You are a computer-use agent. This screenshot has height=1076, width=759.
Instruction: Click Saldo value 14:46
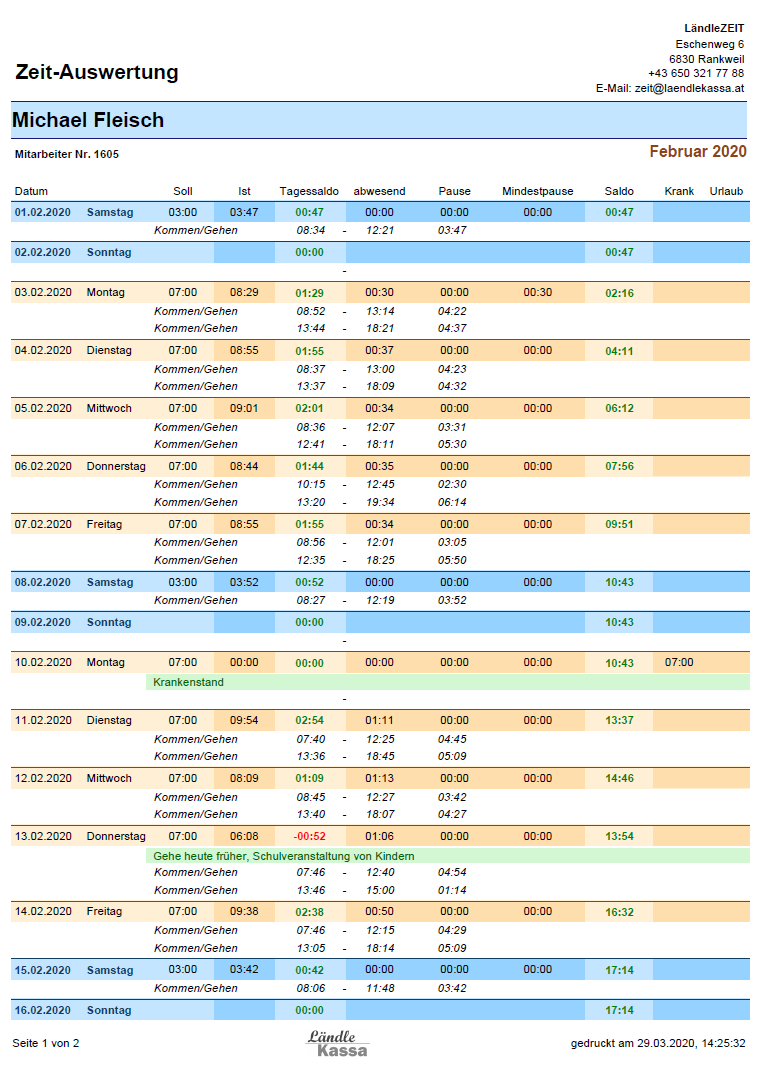point(620,778)
